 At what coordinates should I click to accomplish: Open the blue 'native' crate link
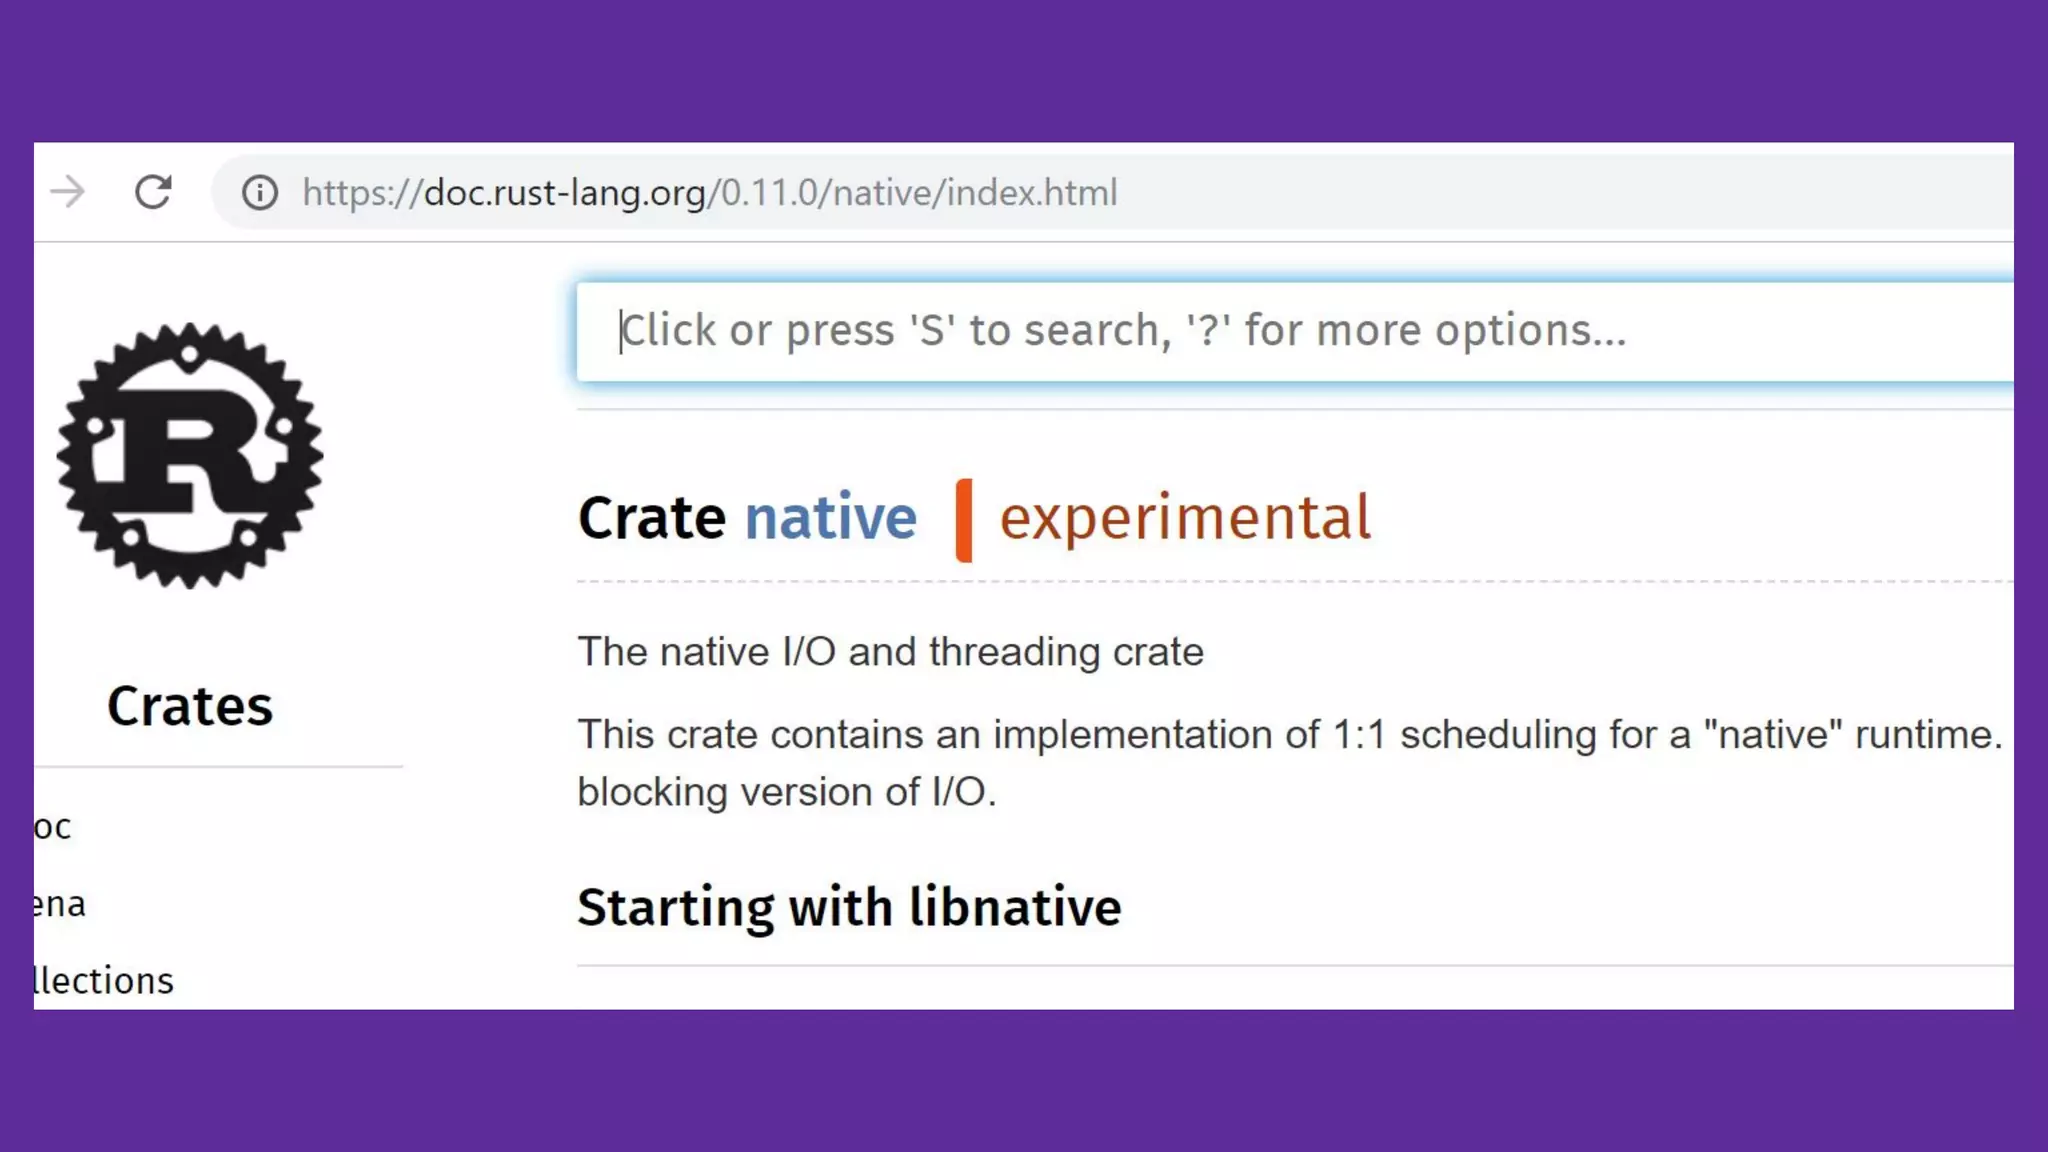(x=830, y=518)
